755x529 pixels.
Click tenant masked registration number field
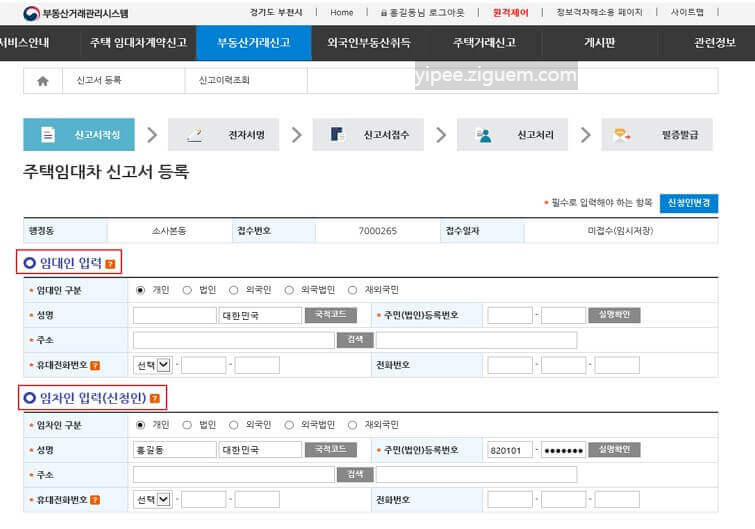click(x=563, y=450)
